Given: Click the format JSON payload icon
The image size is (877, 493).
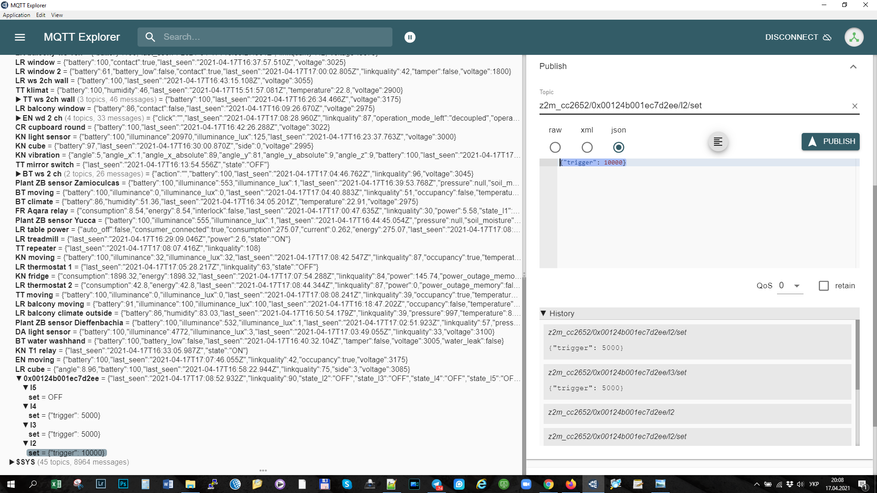Looking at the screenshot, I should click(x=717, y=142).
